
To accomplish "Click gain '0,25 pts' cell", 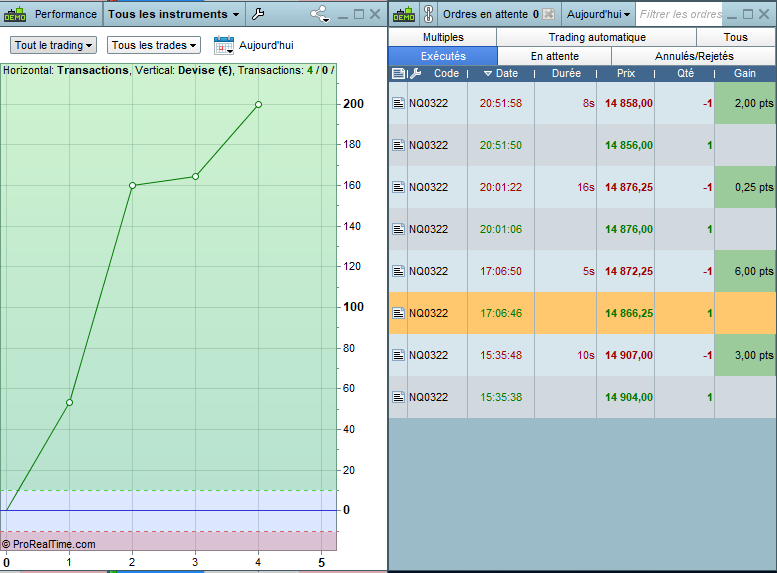I will click(x=745, y=187).
